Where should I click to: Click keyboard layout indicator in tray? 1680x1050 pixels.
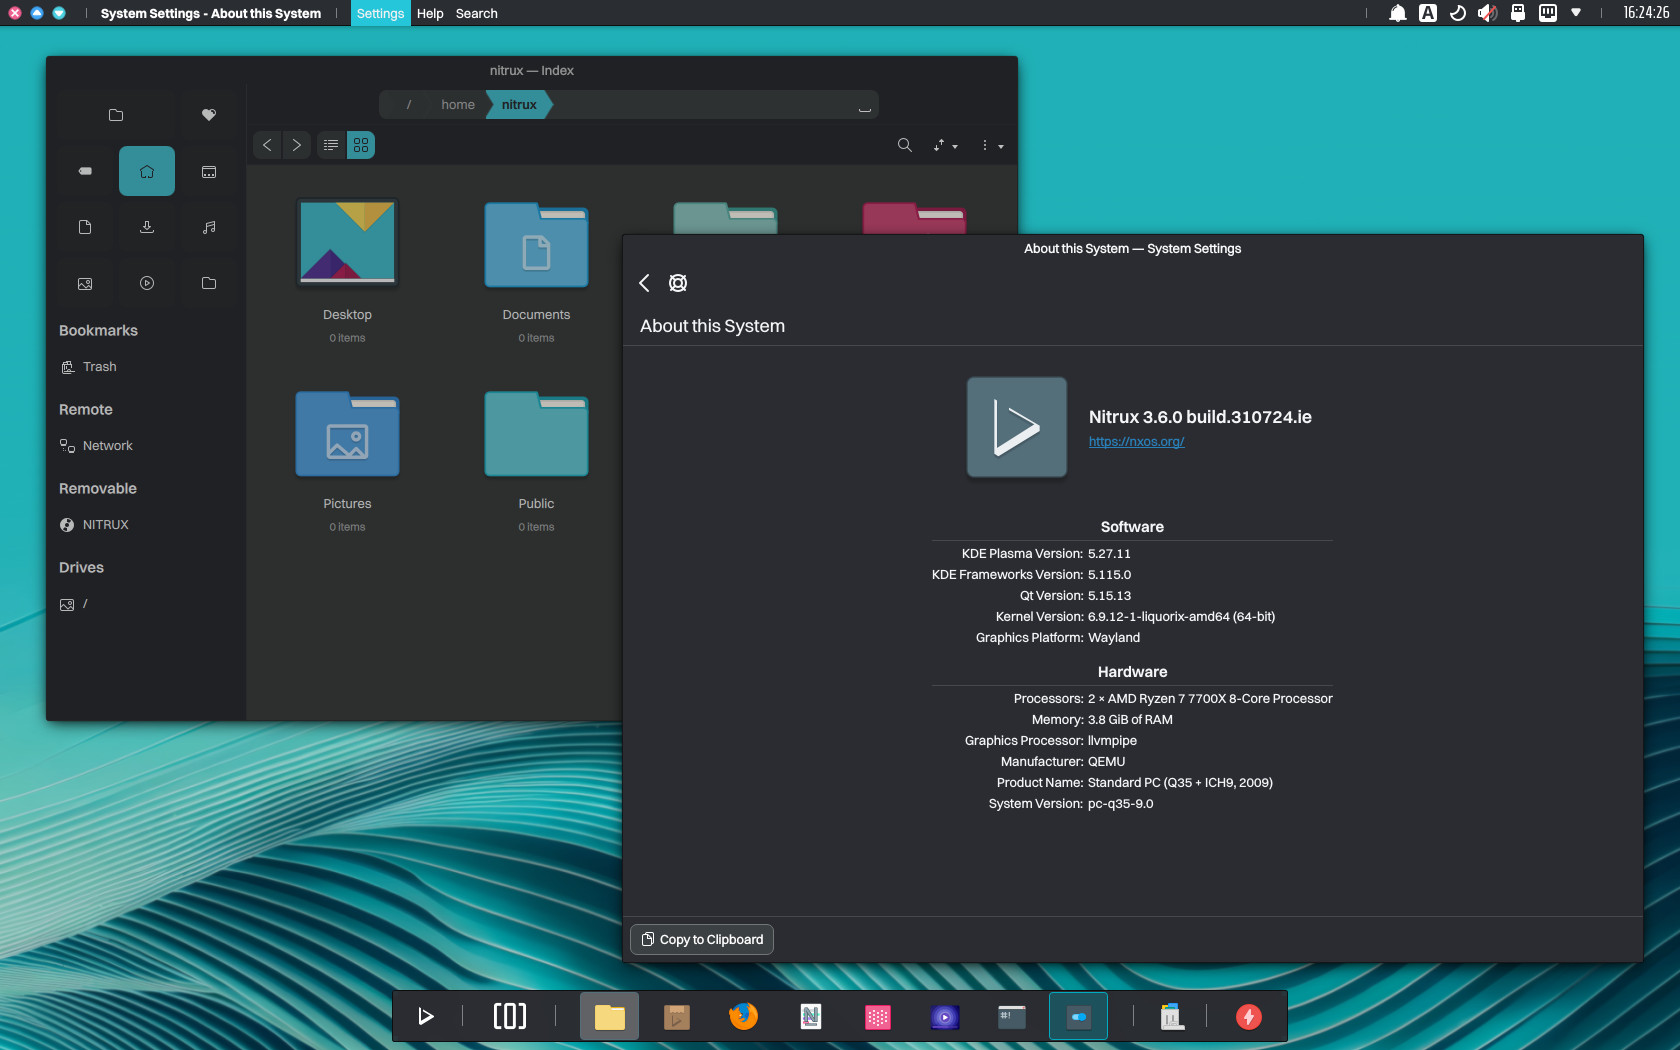pyautogui.click(x=1428, y=13)
